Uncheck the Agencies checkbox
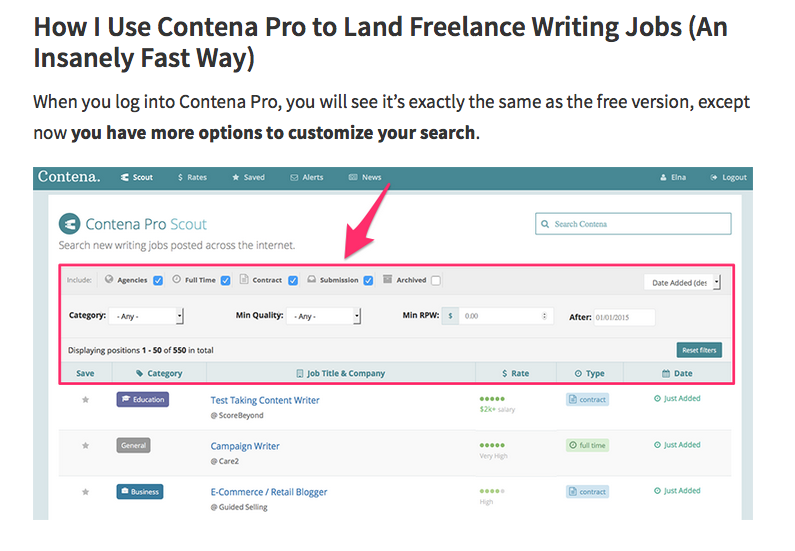Screen dimensions: 795x551 [158, 281]
